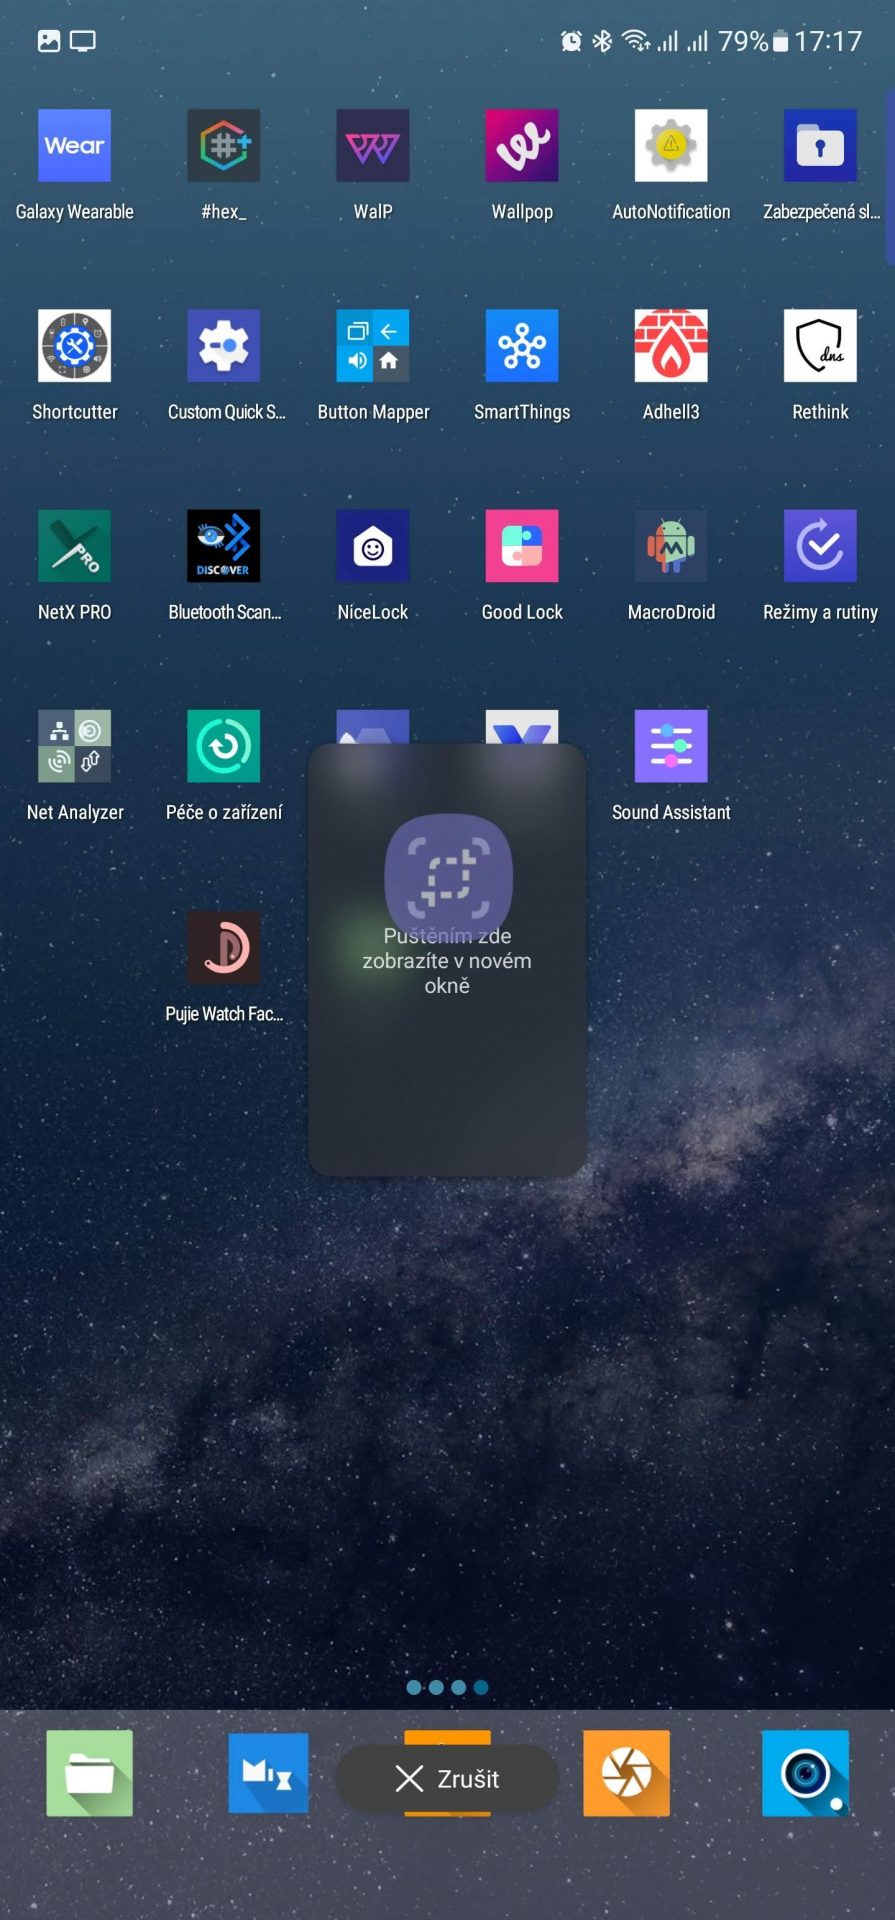Image resolution: width=895 pixels, height=1920 pixels.
Task: Tap the battery 79% indicator
Action: (753, 41)
